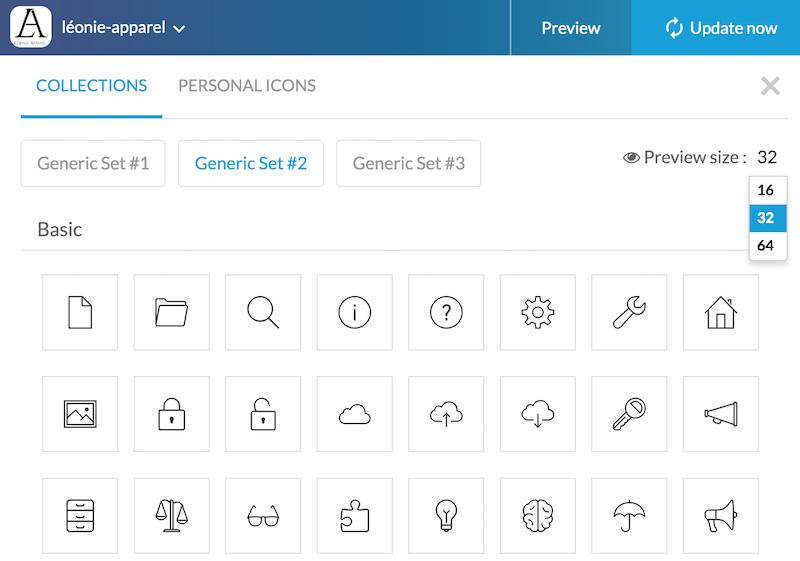Screen dimensions: 800x561
Task: Select the magnifying glass search icon
Action: tap(263, 313)
